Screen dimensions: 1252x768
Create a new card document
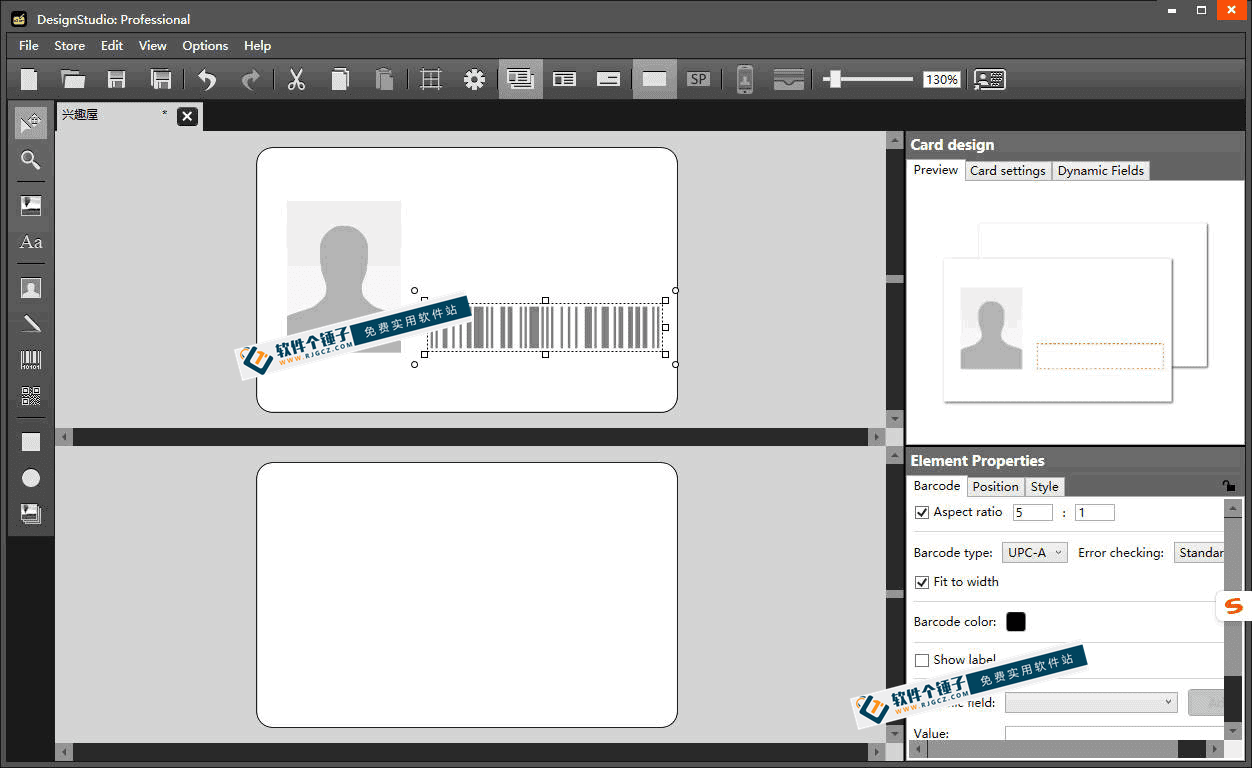(x=30, y=79)
